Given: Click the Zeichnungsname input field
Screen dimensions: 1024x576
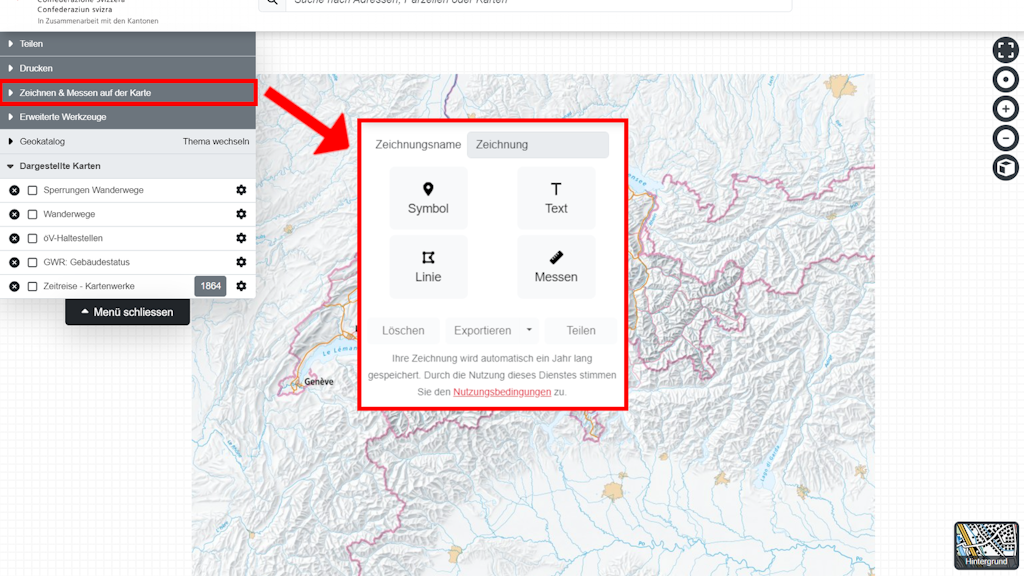Looking at the screenshot, I should tap(537, 145).
